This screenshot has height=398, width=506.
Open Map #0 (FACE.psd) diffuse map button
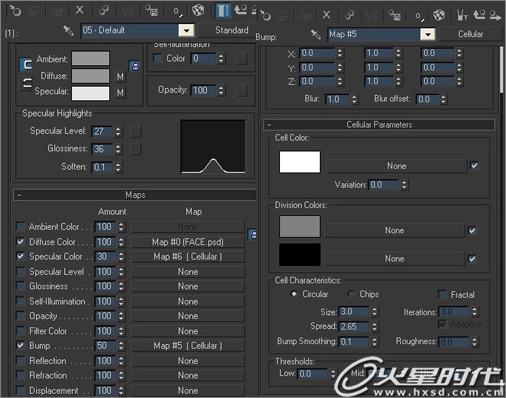click(188, 242)
